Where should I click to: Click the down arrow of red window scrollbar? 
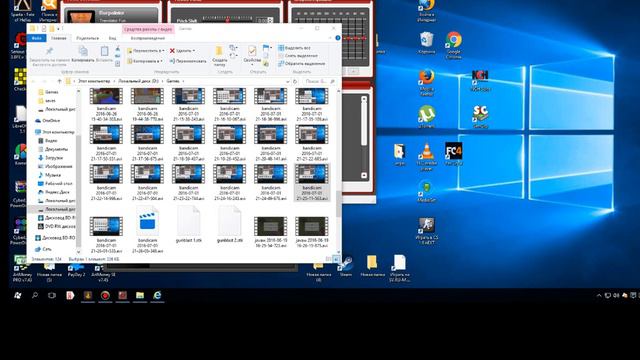pyautogui.click(x=364, y=176)
